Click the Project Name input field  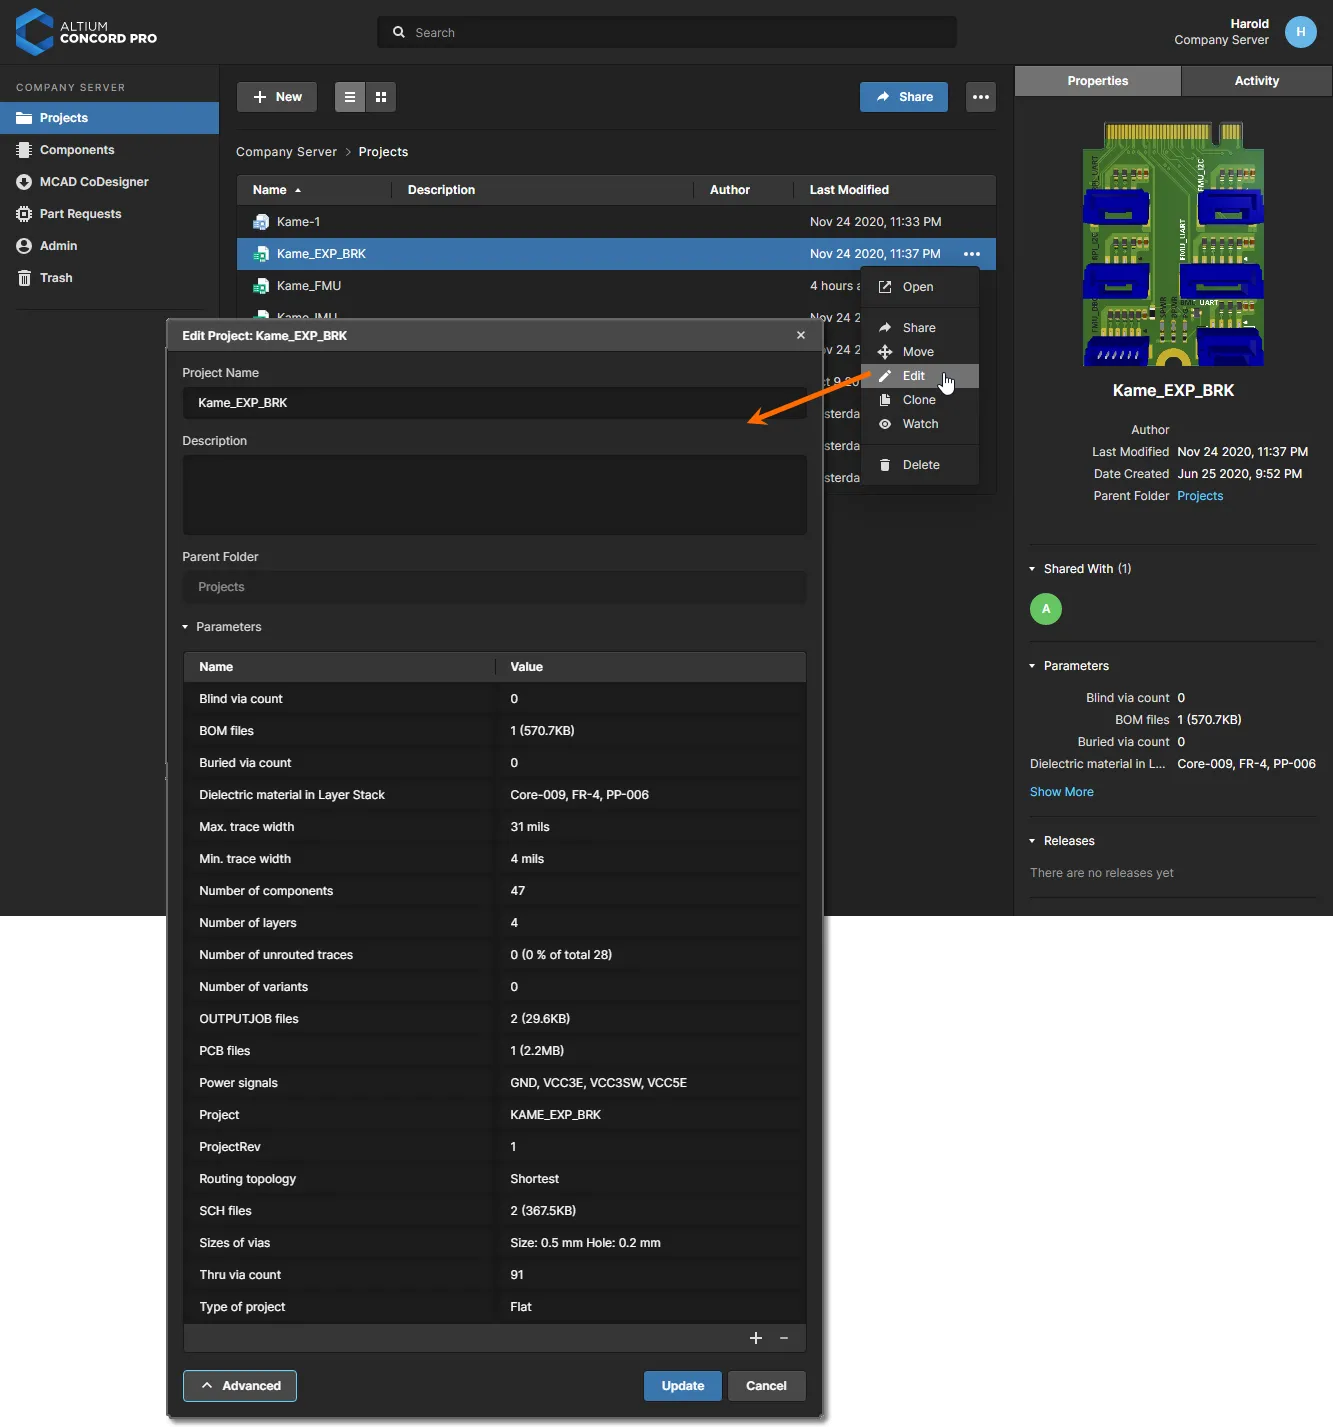494,403
